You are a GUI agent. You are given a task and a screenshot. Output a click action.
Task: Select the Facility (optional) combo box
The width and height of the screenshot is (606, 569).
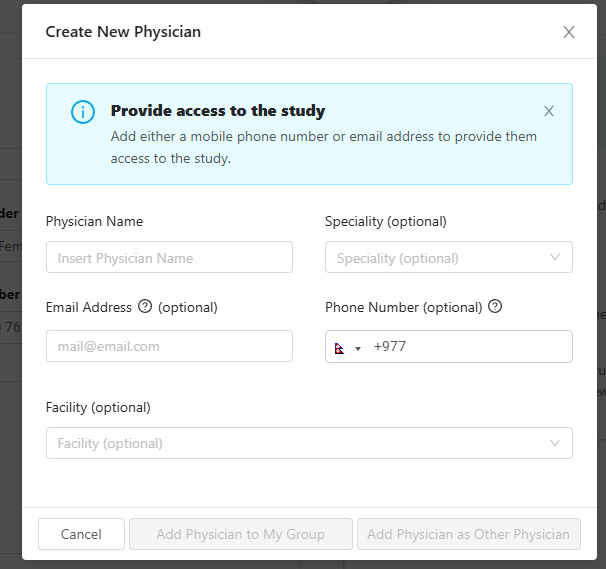[x=309, y=443]
